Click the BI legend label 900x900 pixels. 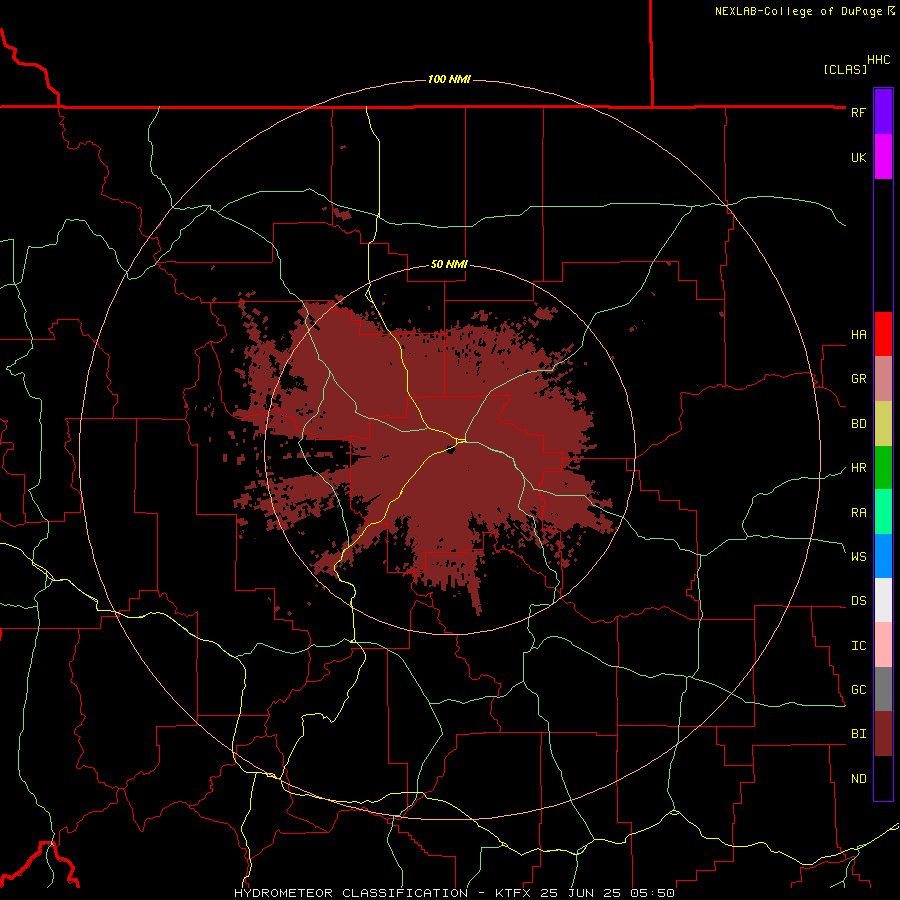858,734
